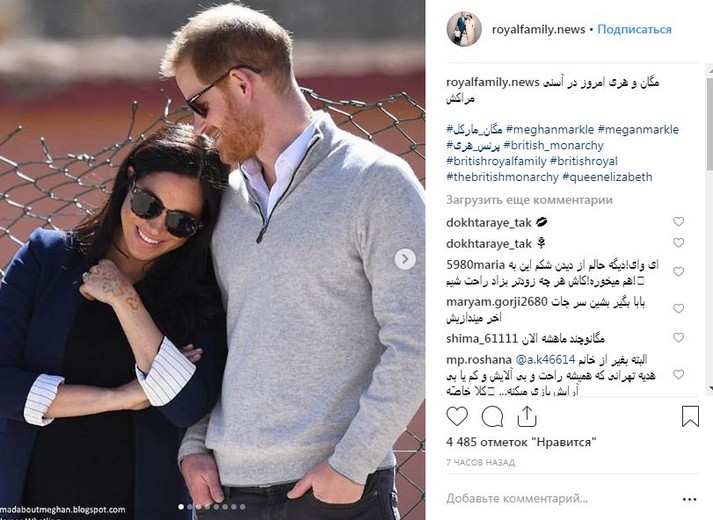This screenshot has width=713, height=520.
Task: Like the mp.roshana comment
Action: coord(678,375)
